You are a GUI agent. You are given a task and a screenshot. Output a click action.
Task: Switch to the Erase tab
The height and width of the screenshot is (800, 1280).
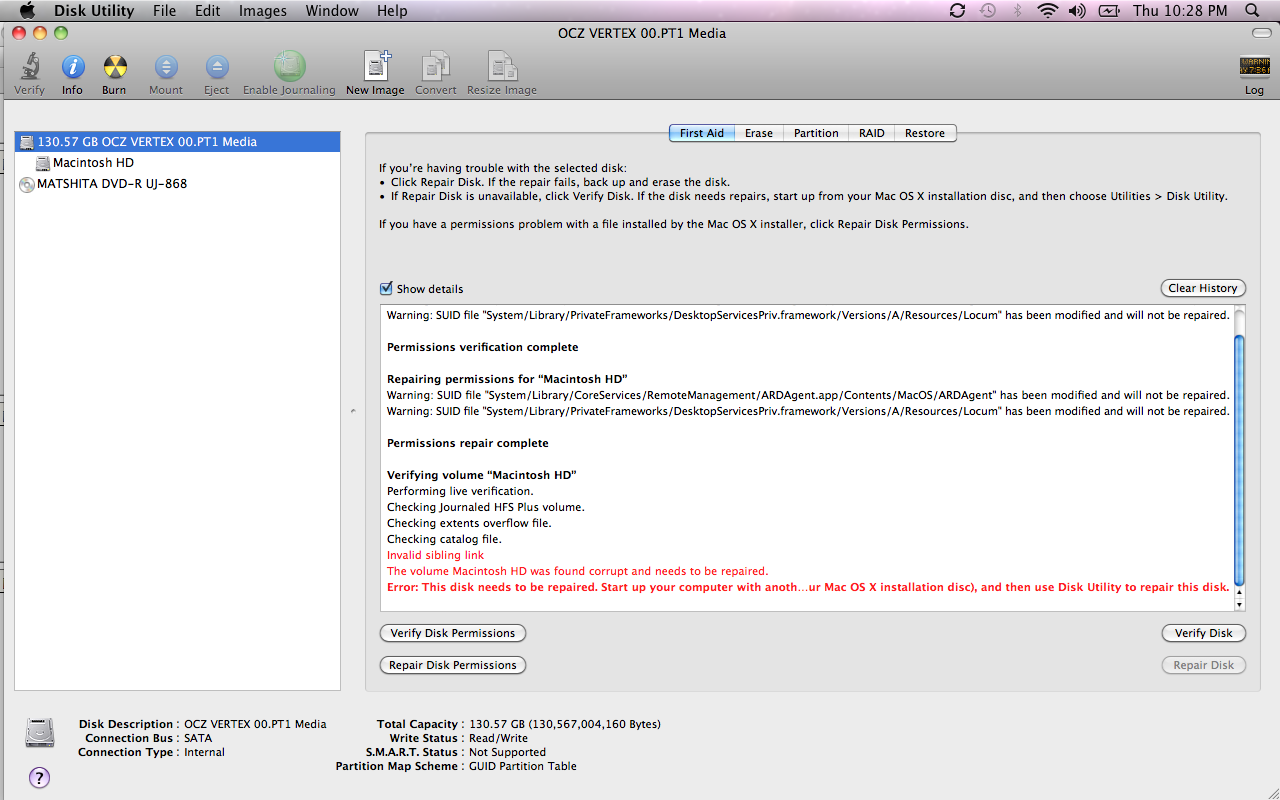(x=759, y=133)
